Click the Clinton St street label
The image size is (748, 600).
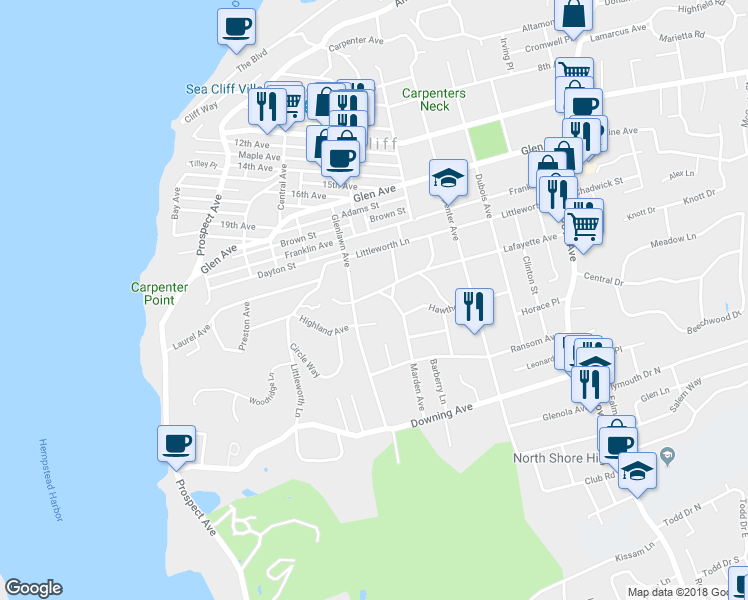[530, 275]
